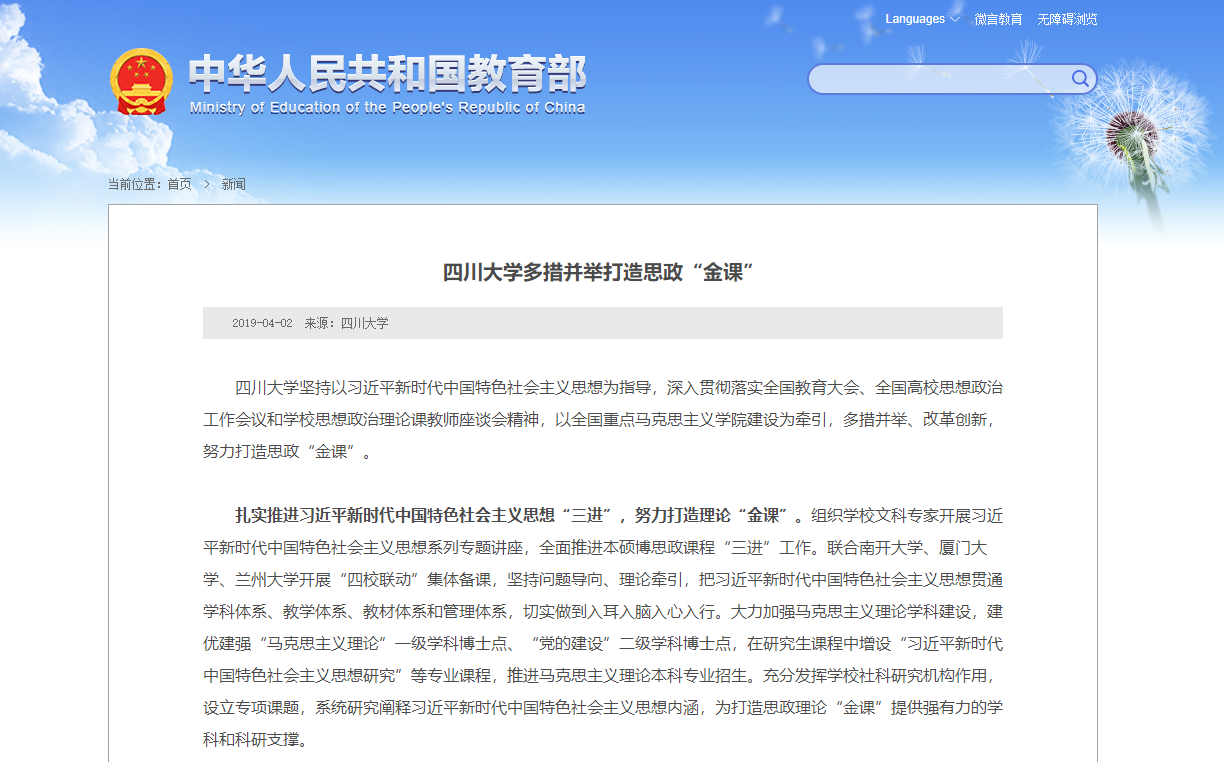Click the bold heading 扎实推进习近平新时代中国特色社会主义思想"三进"
The width and height of the screenshot is (1224, 762).
pyautogui.click(x=423, y=516)
